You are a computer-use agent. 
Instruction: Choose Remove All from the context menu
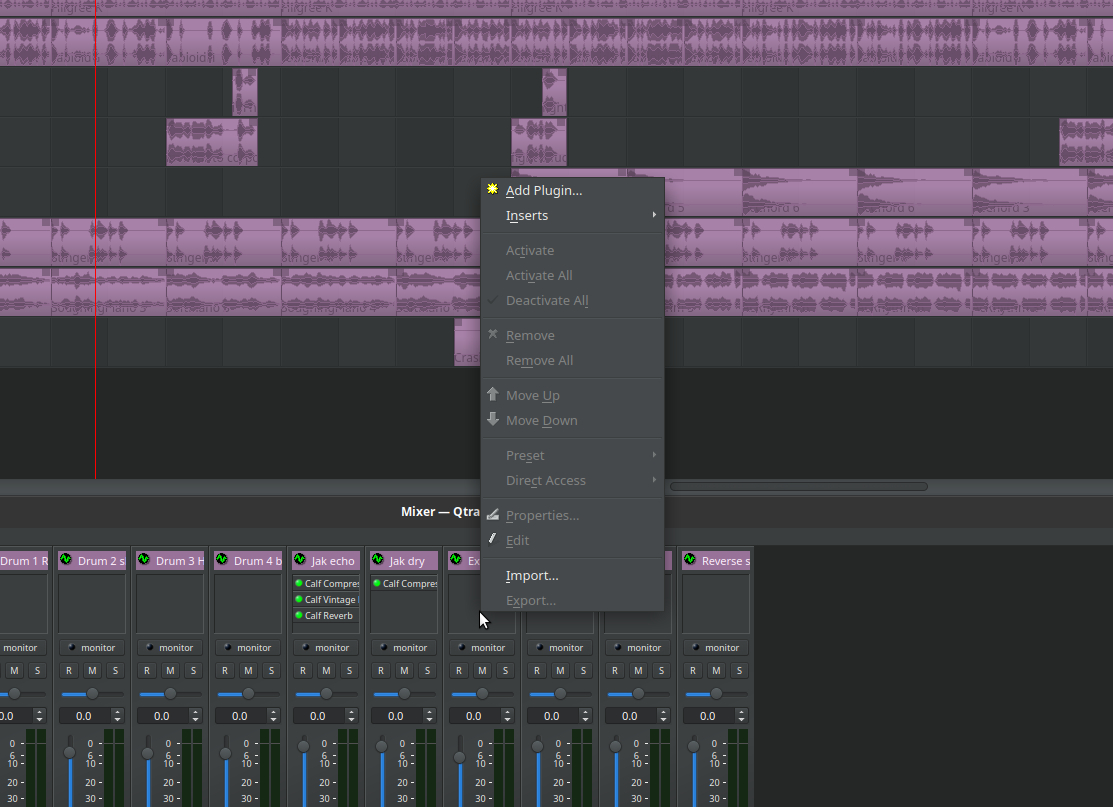coord(572,360)
